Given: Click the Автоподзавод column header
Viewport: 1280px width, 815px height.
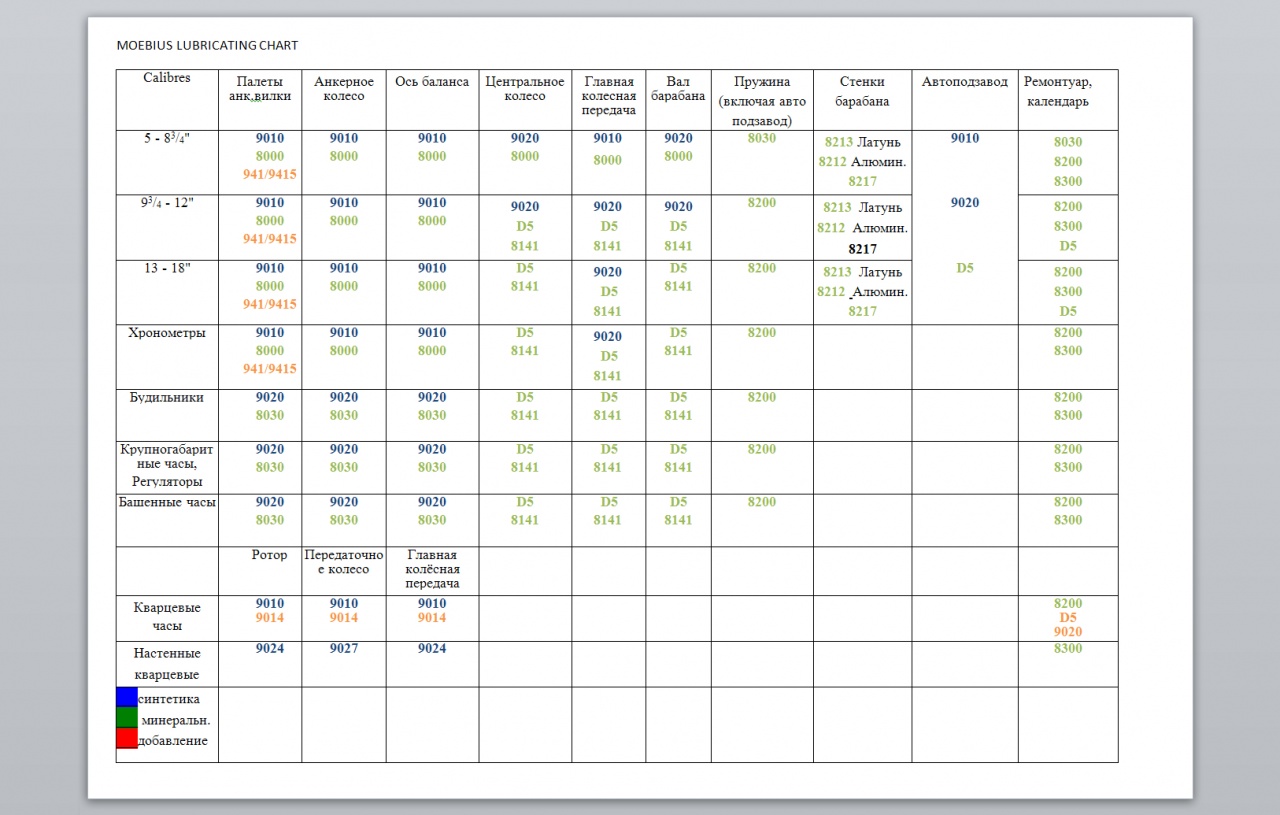Looking at the screenshot, I should [964, 82].
